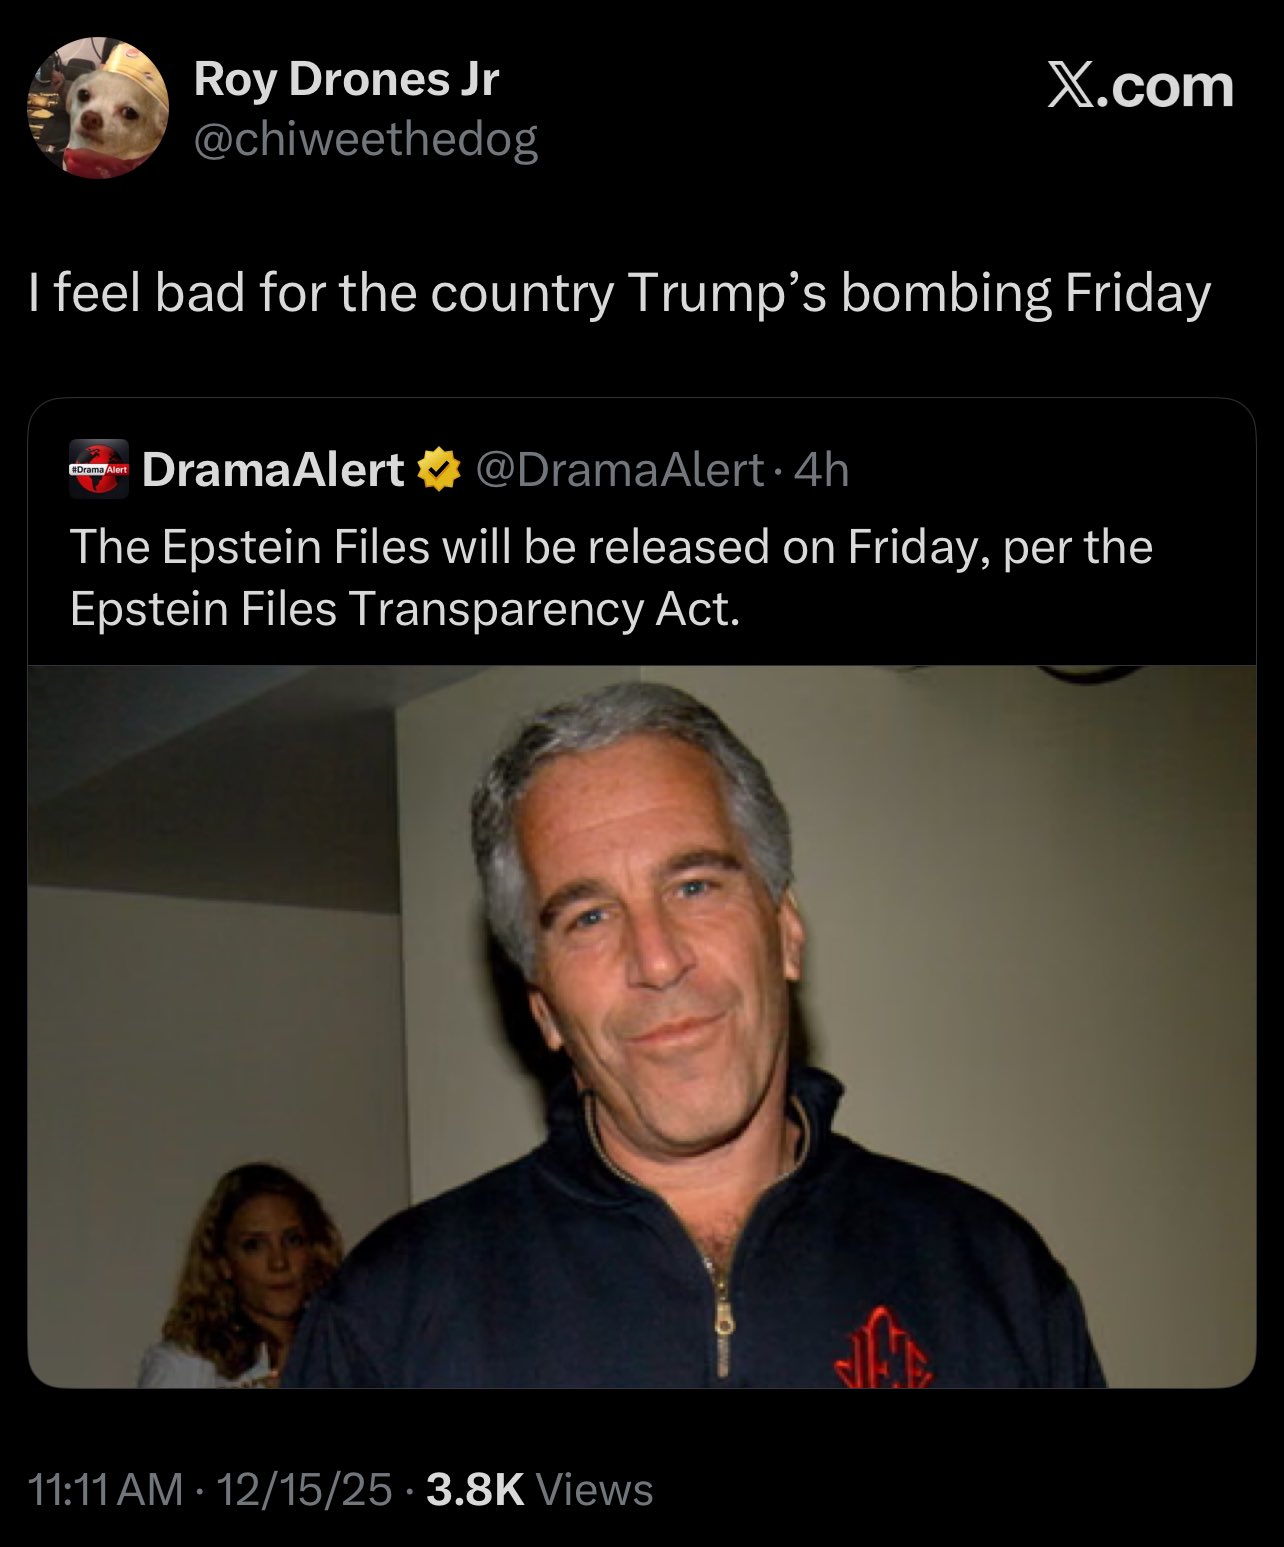Click the @DramaAlert handle
This screenshot has width=1284, height=1547.
point(620,469)
